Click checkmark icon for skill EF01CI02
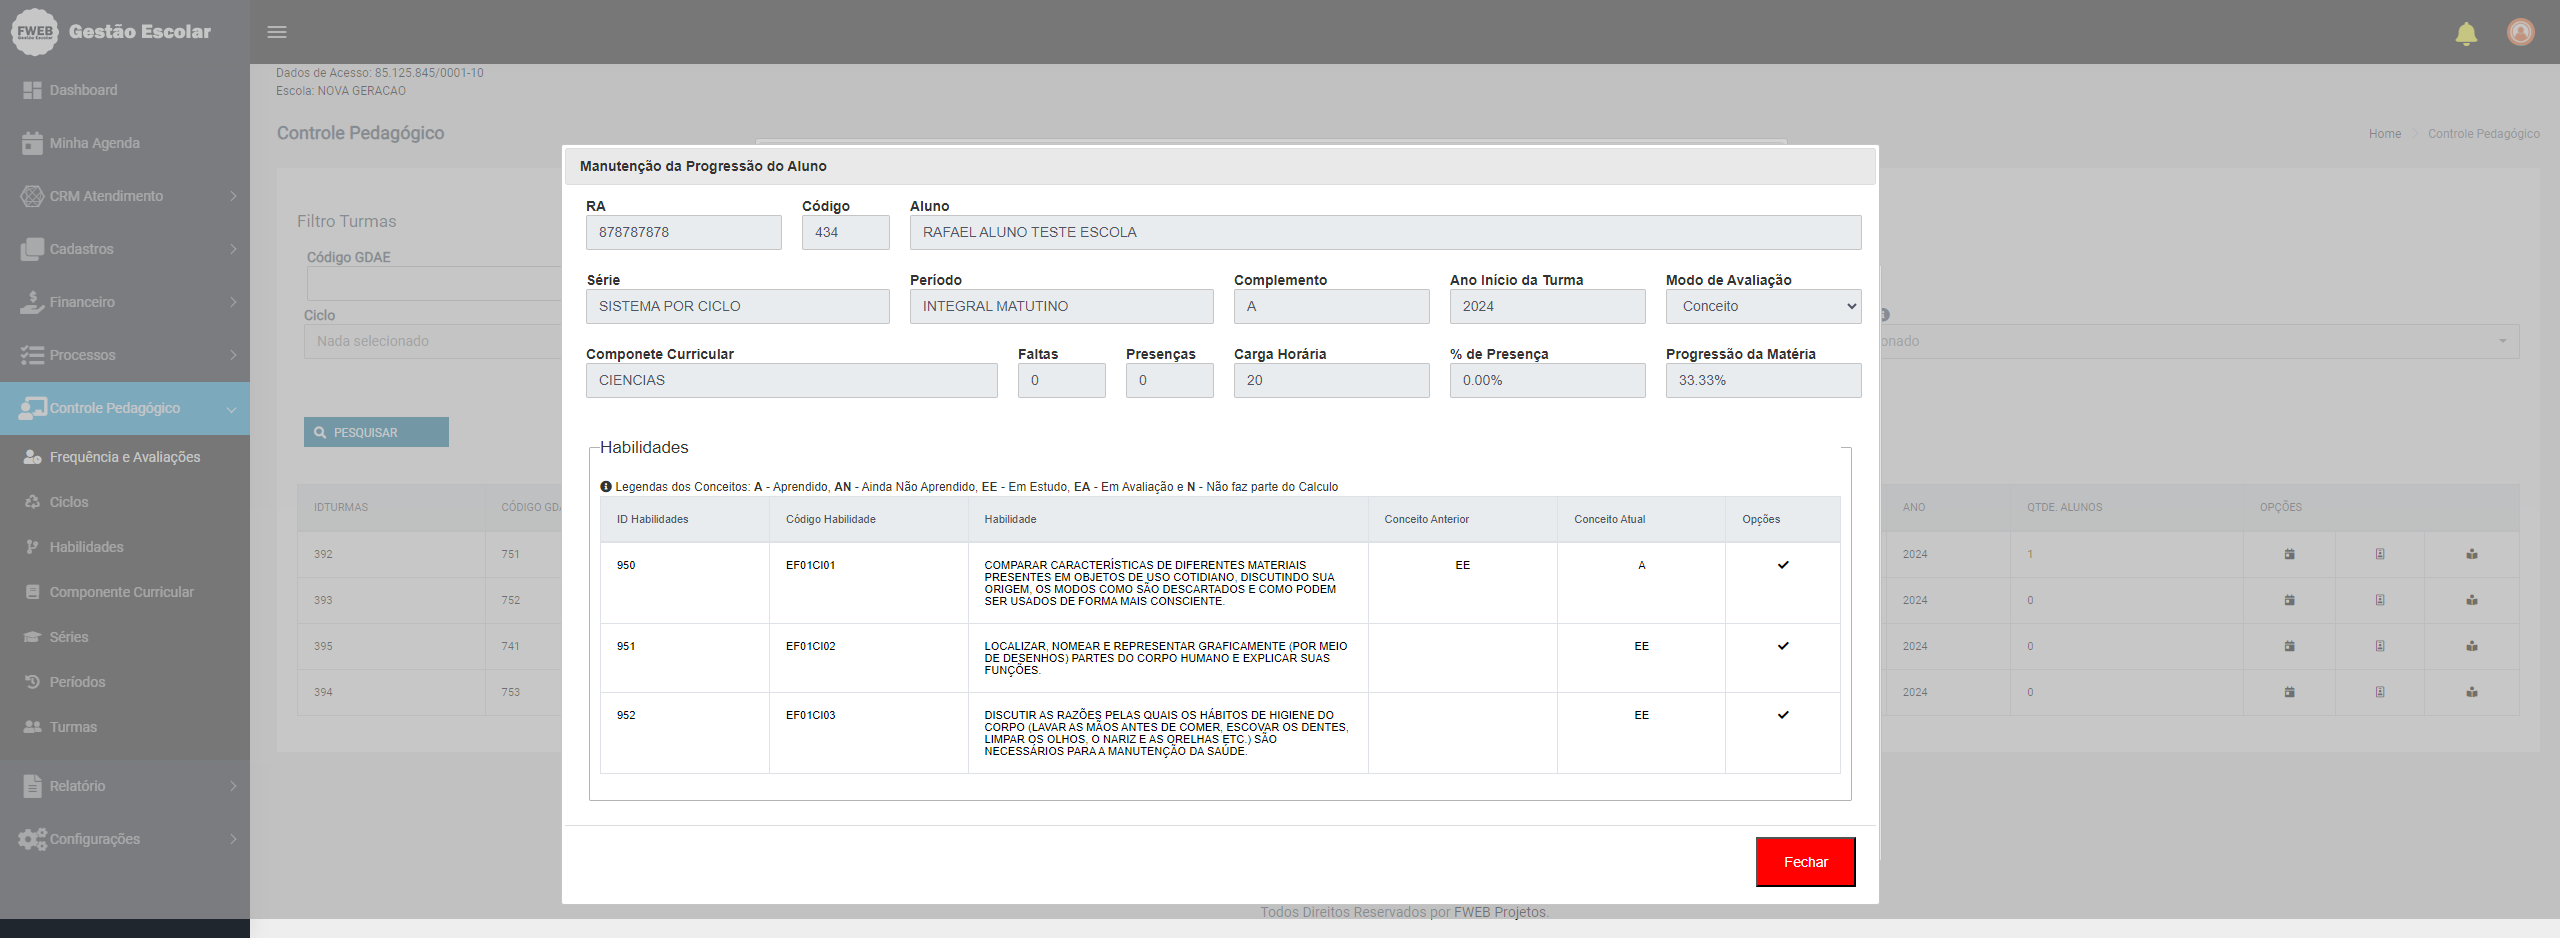Viewport: 2560px width, 938px height. point(1782,646)
